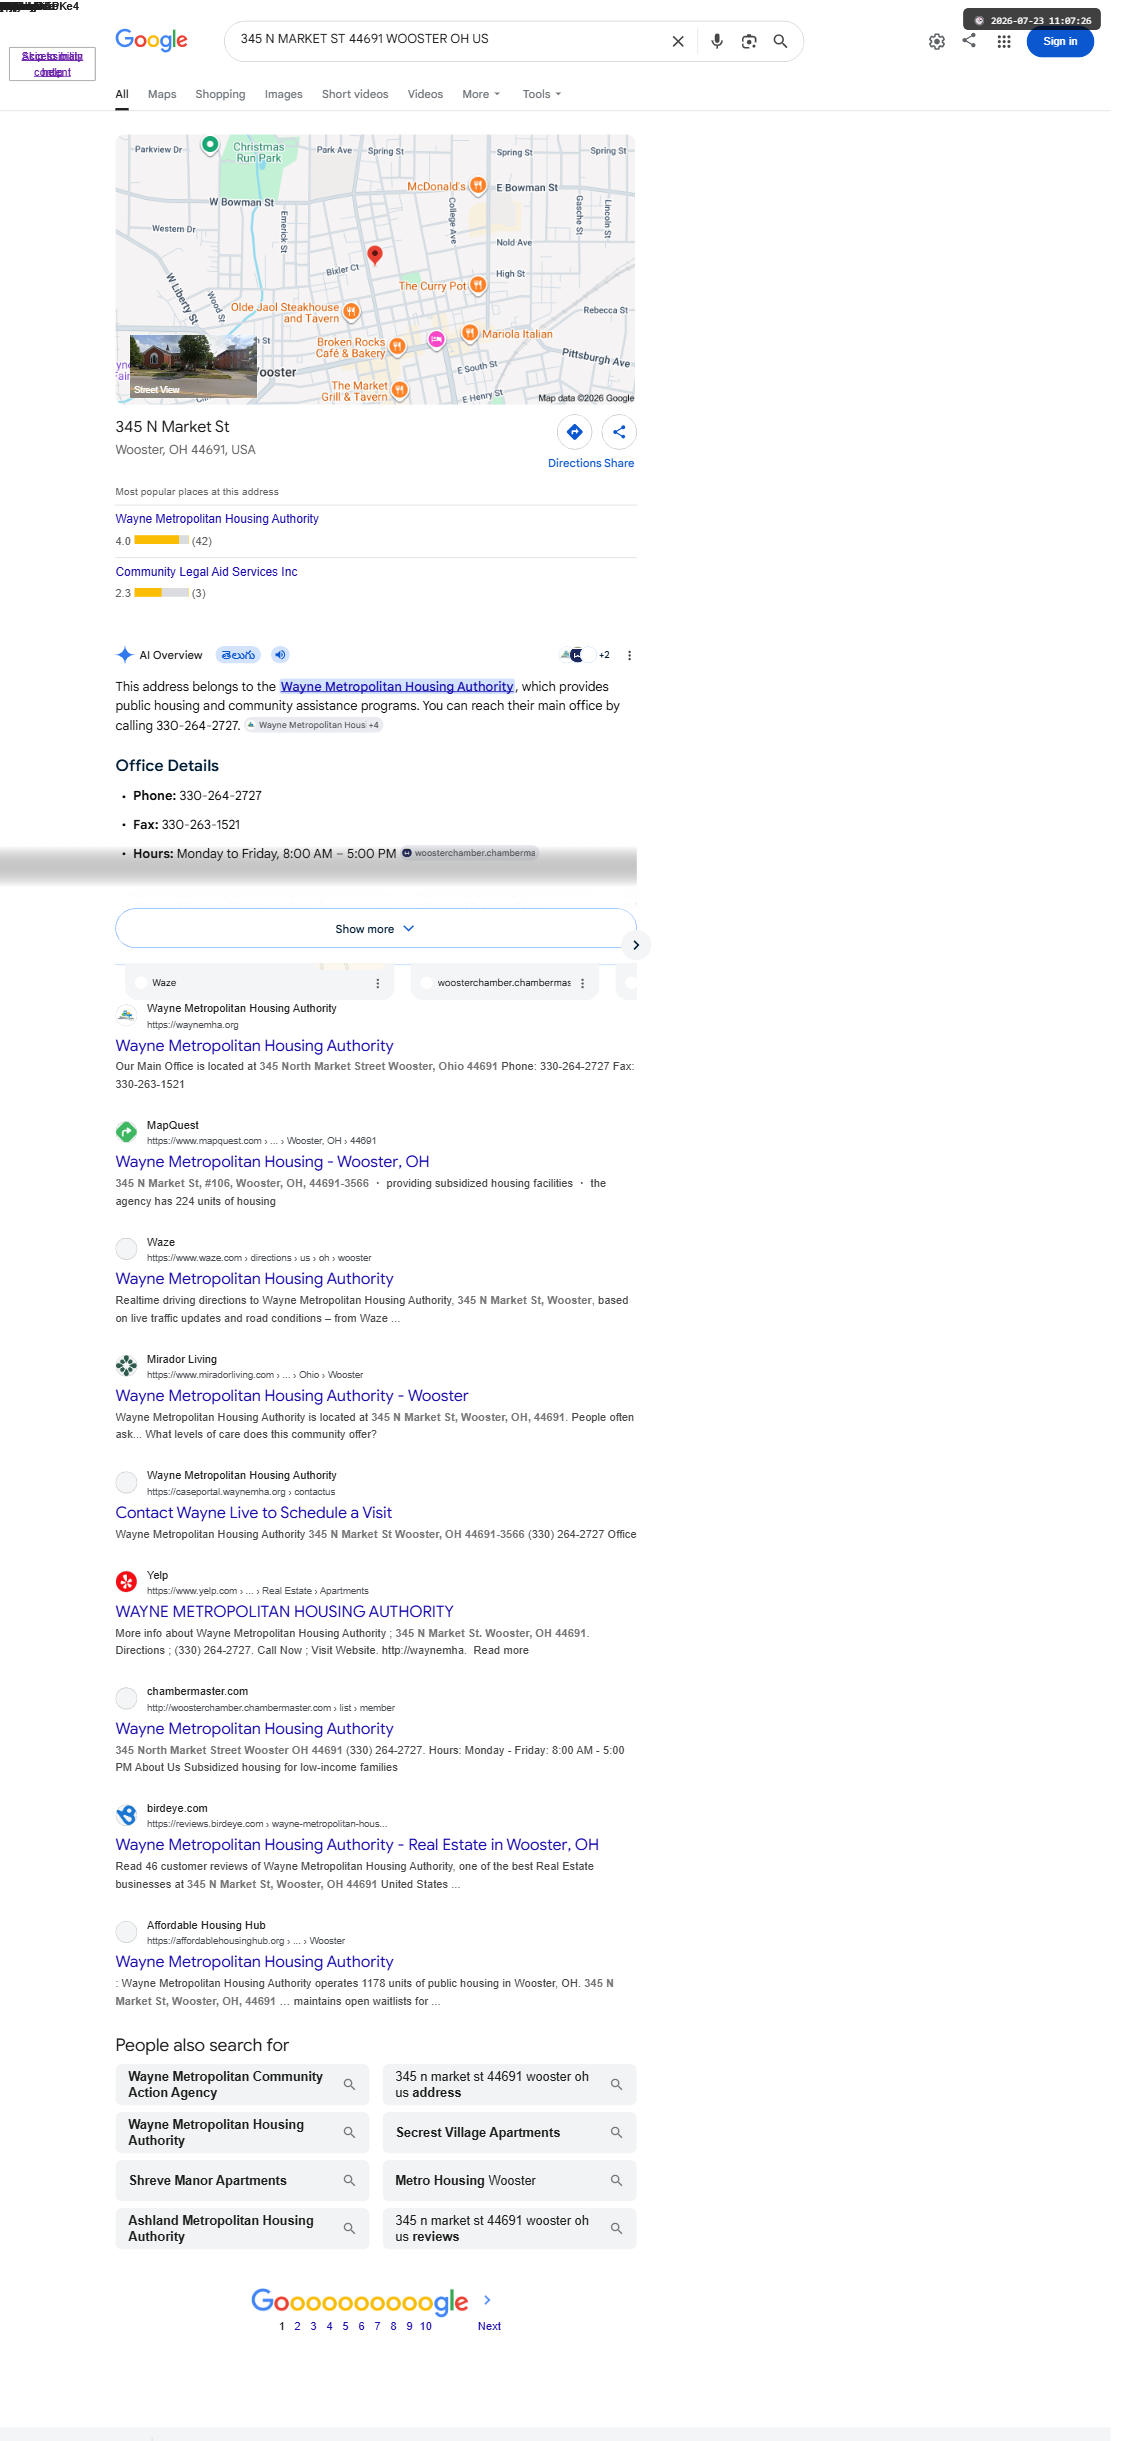The width and height of the screenshot is (1124, 2441).
Task: Open the Street View thumbnail on the map
Action: [193, 367]
